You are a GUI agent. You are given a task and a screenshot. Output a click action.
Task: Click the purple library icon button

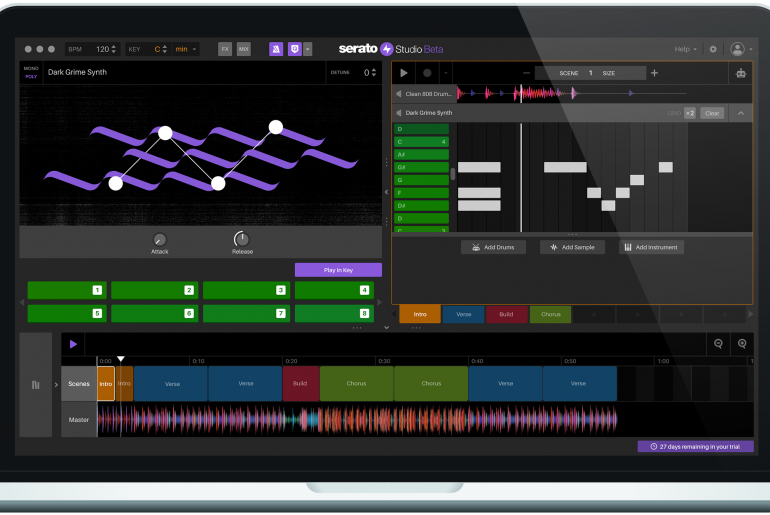tap(276, 49)
